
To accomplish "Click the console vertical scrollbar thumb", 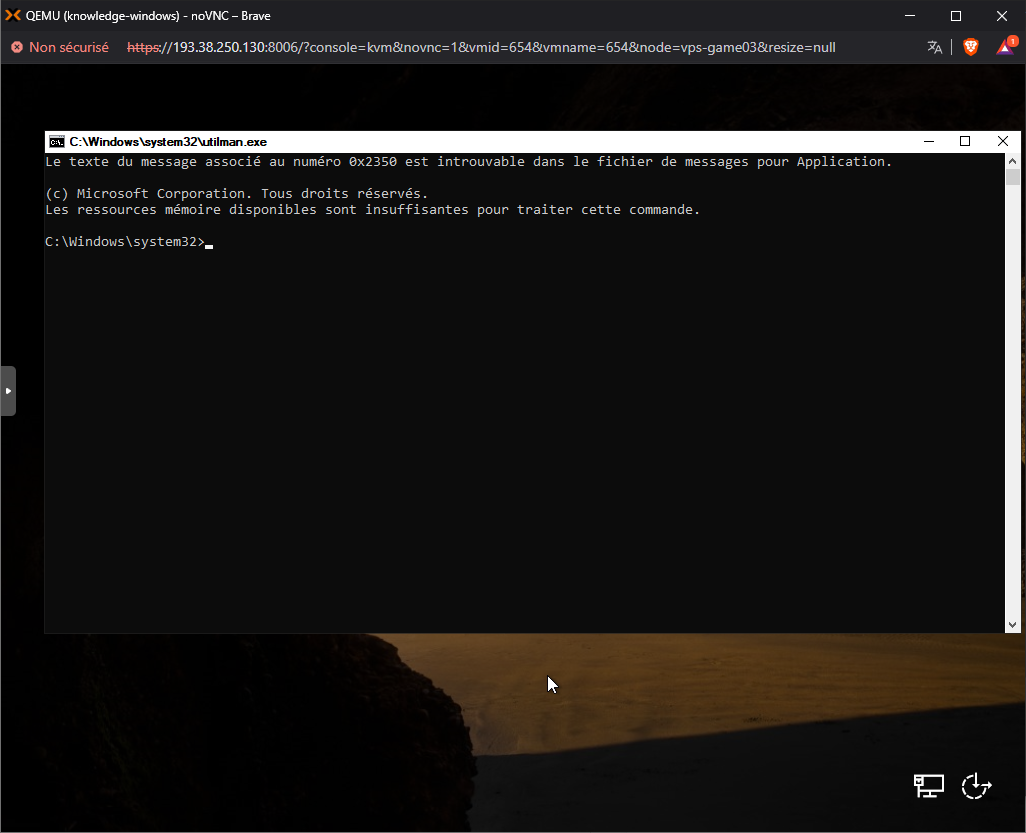I will (1013, 178).
